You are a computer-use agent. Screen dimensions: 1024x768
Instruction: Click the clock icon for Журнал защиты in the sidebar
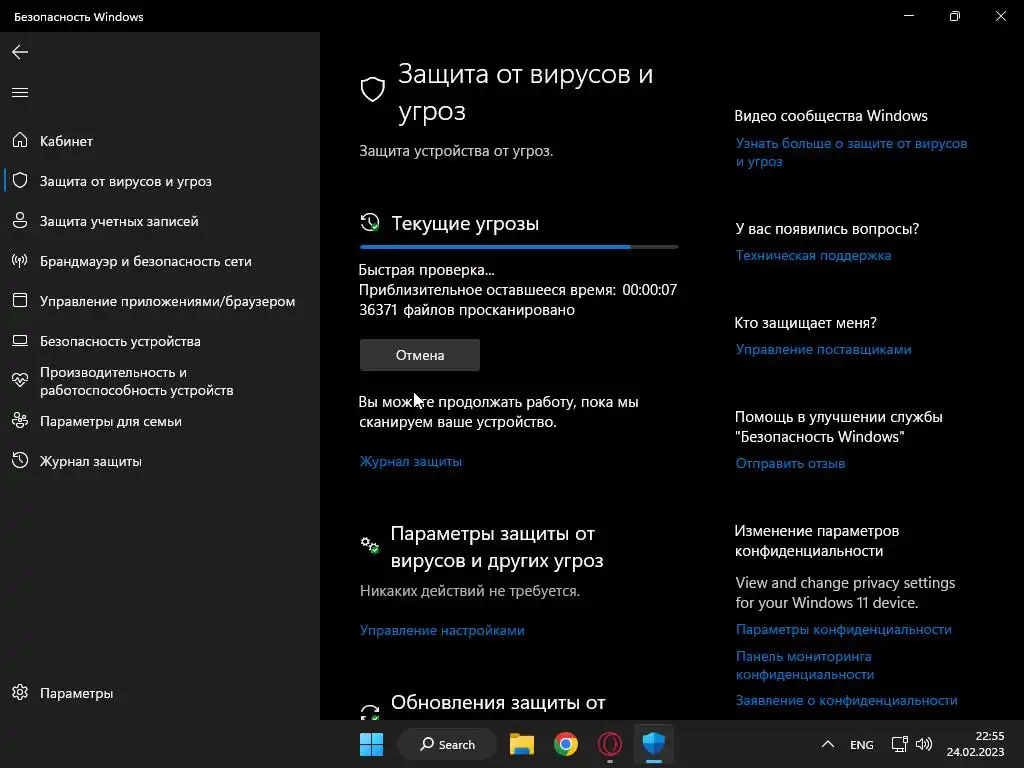[20, 460]
